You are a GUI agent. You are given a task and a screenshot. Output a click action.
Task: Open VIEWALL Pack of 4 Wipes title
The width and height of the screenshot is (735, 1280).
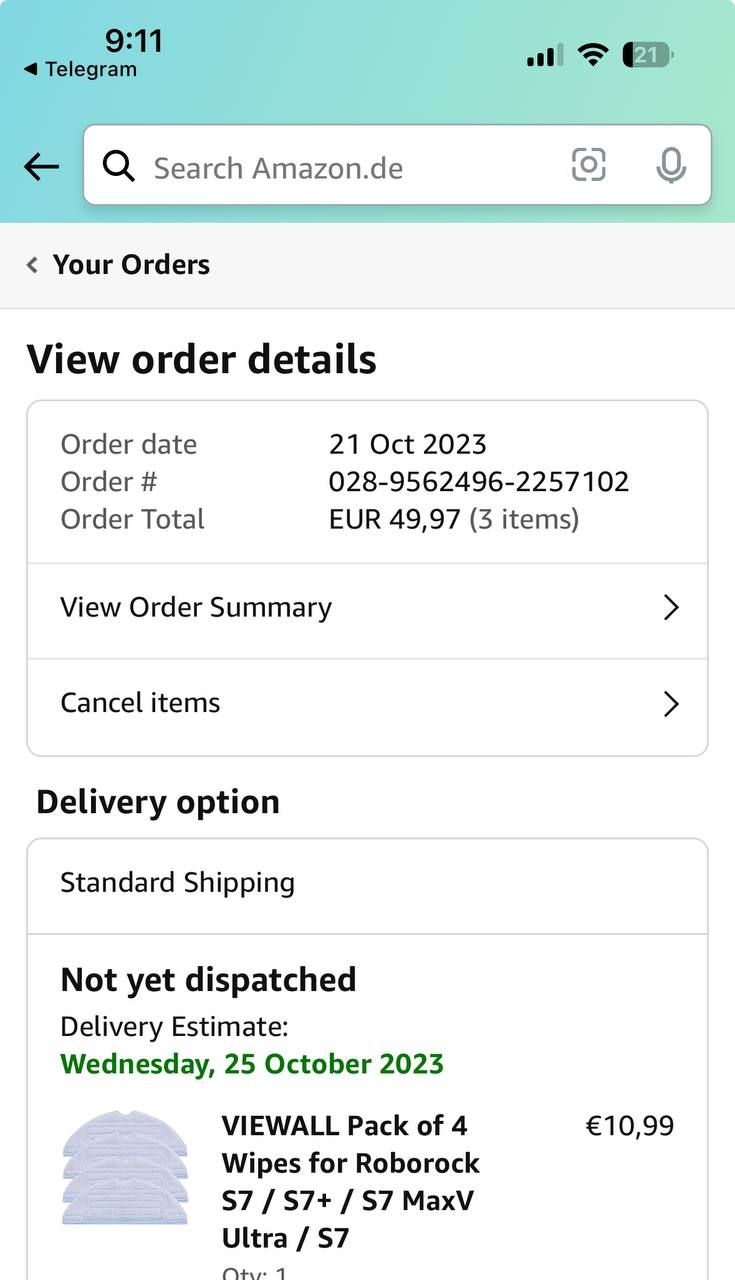(x=350, y=1182)
